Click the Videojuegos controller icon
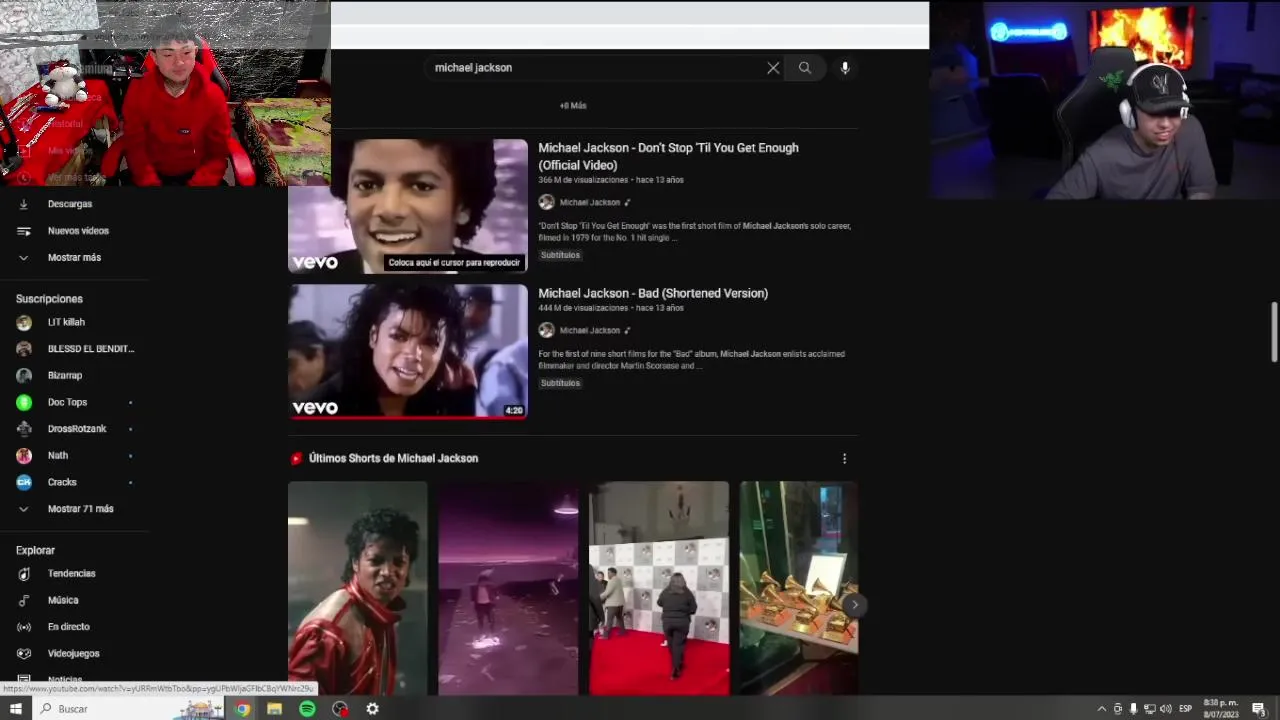1280x720 pixels. pos(24,654)
